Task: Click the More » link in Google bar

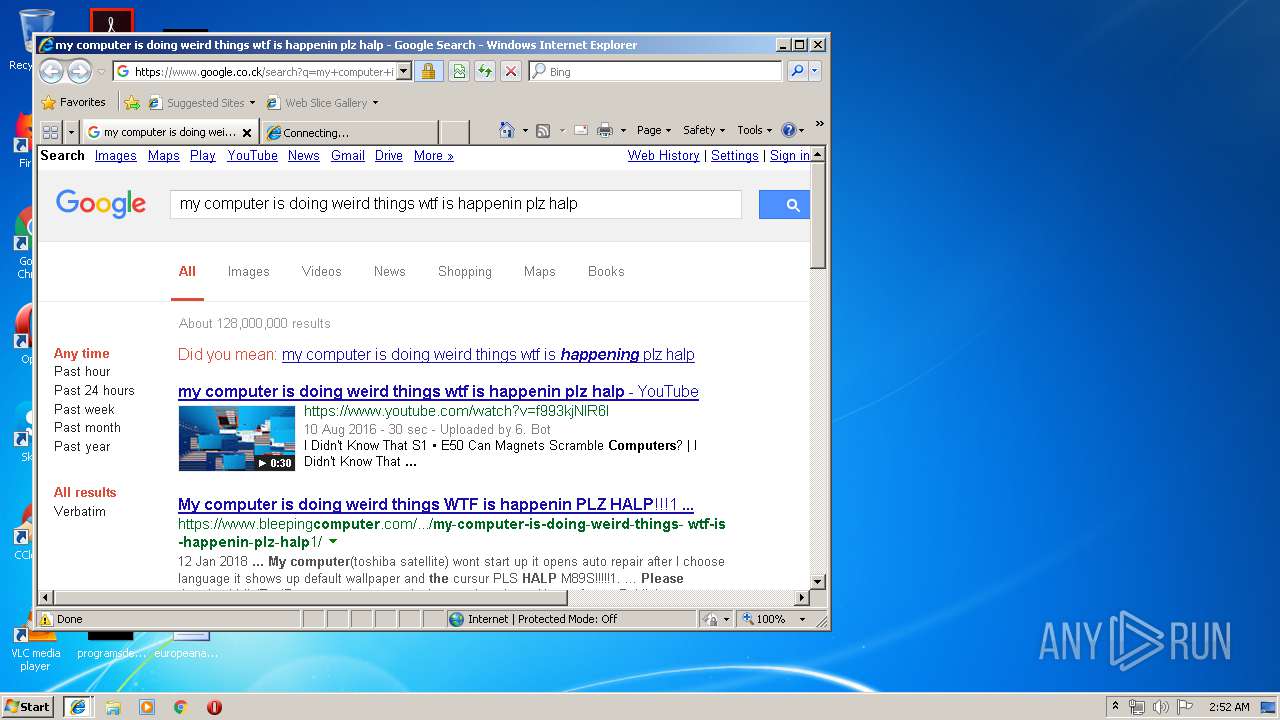Action: [x=434, y=155]
